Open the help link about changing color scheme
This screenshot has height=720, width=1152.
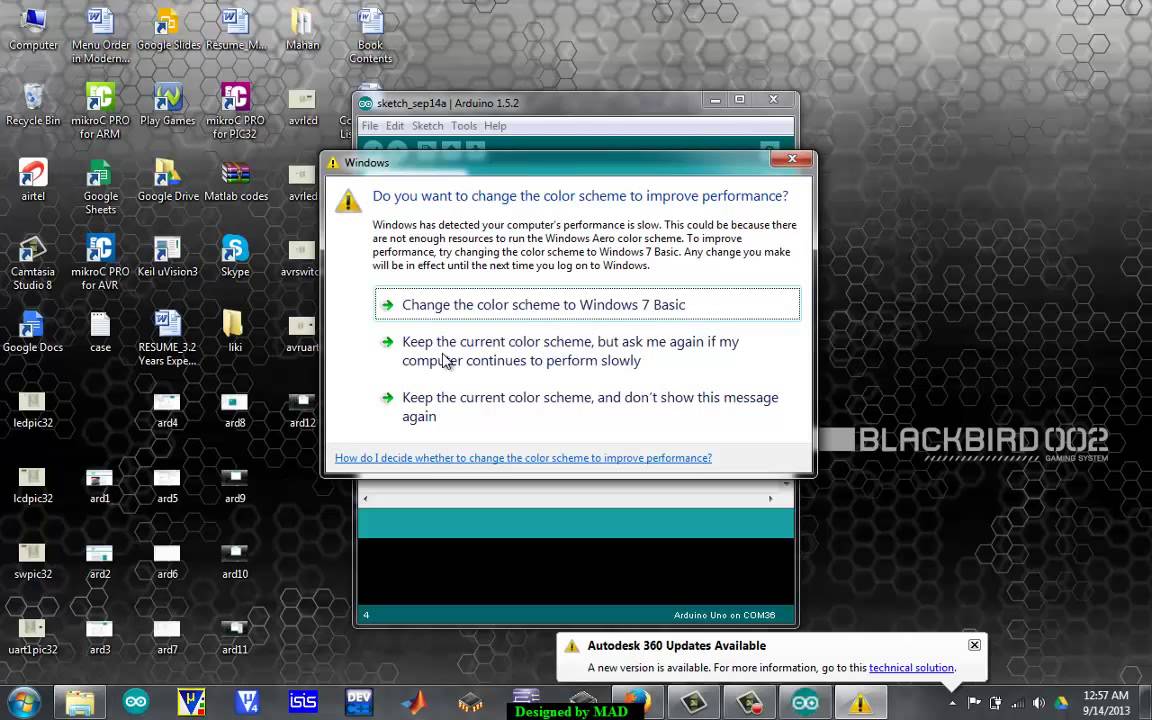[523, 458]
